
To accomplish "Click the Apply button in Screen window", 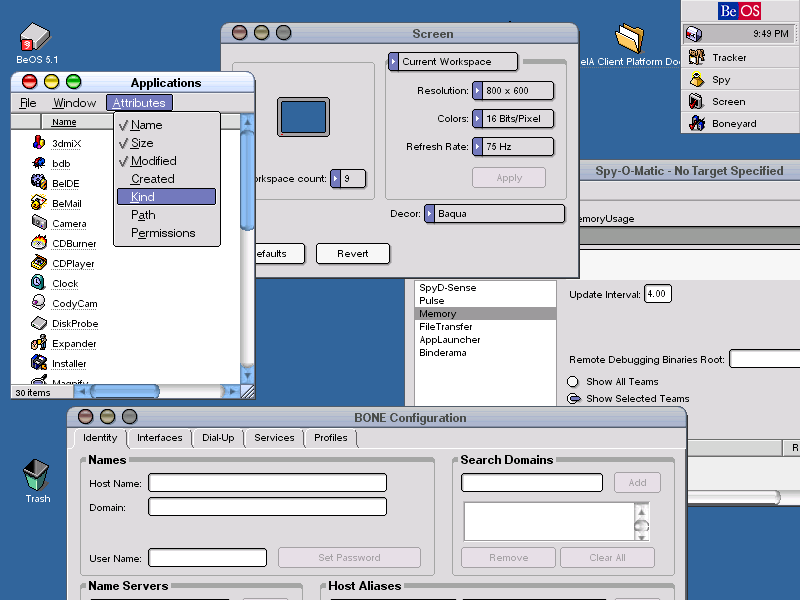I will [509, 178].
